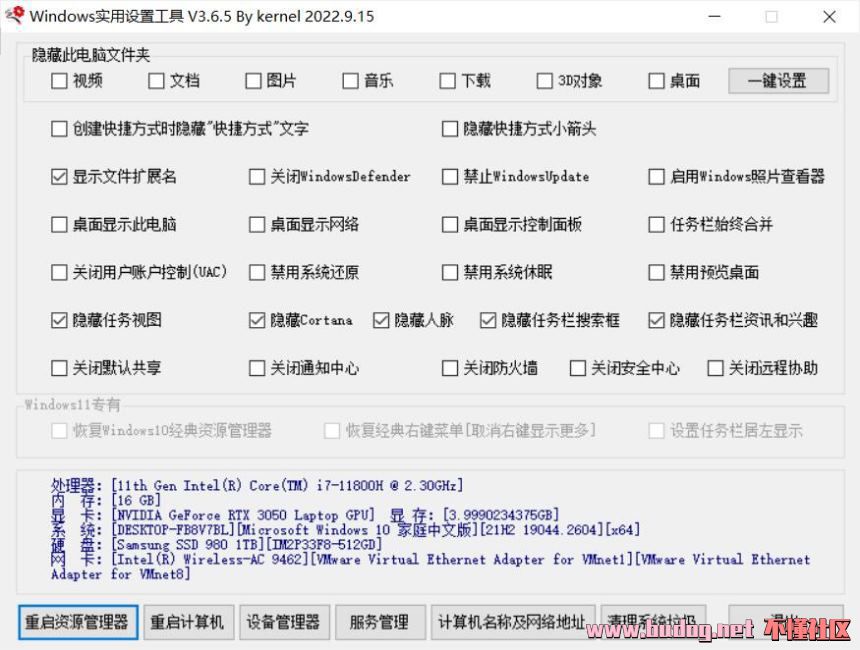The image size is (860, 650).
Task: Enable 关闭防火墙 checkbox
Action: point(450,368)
